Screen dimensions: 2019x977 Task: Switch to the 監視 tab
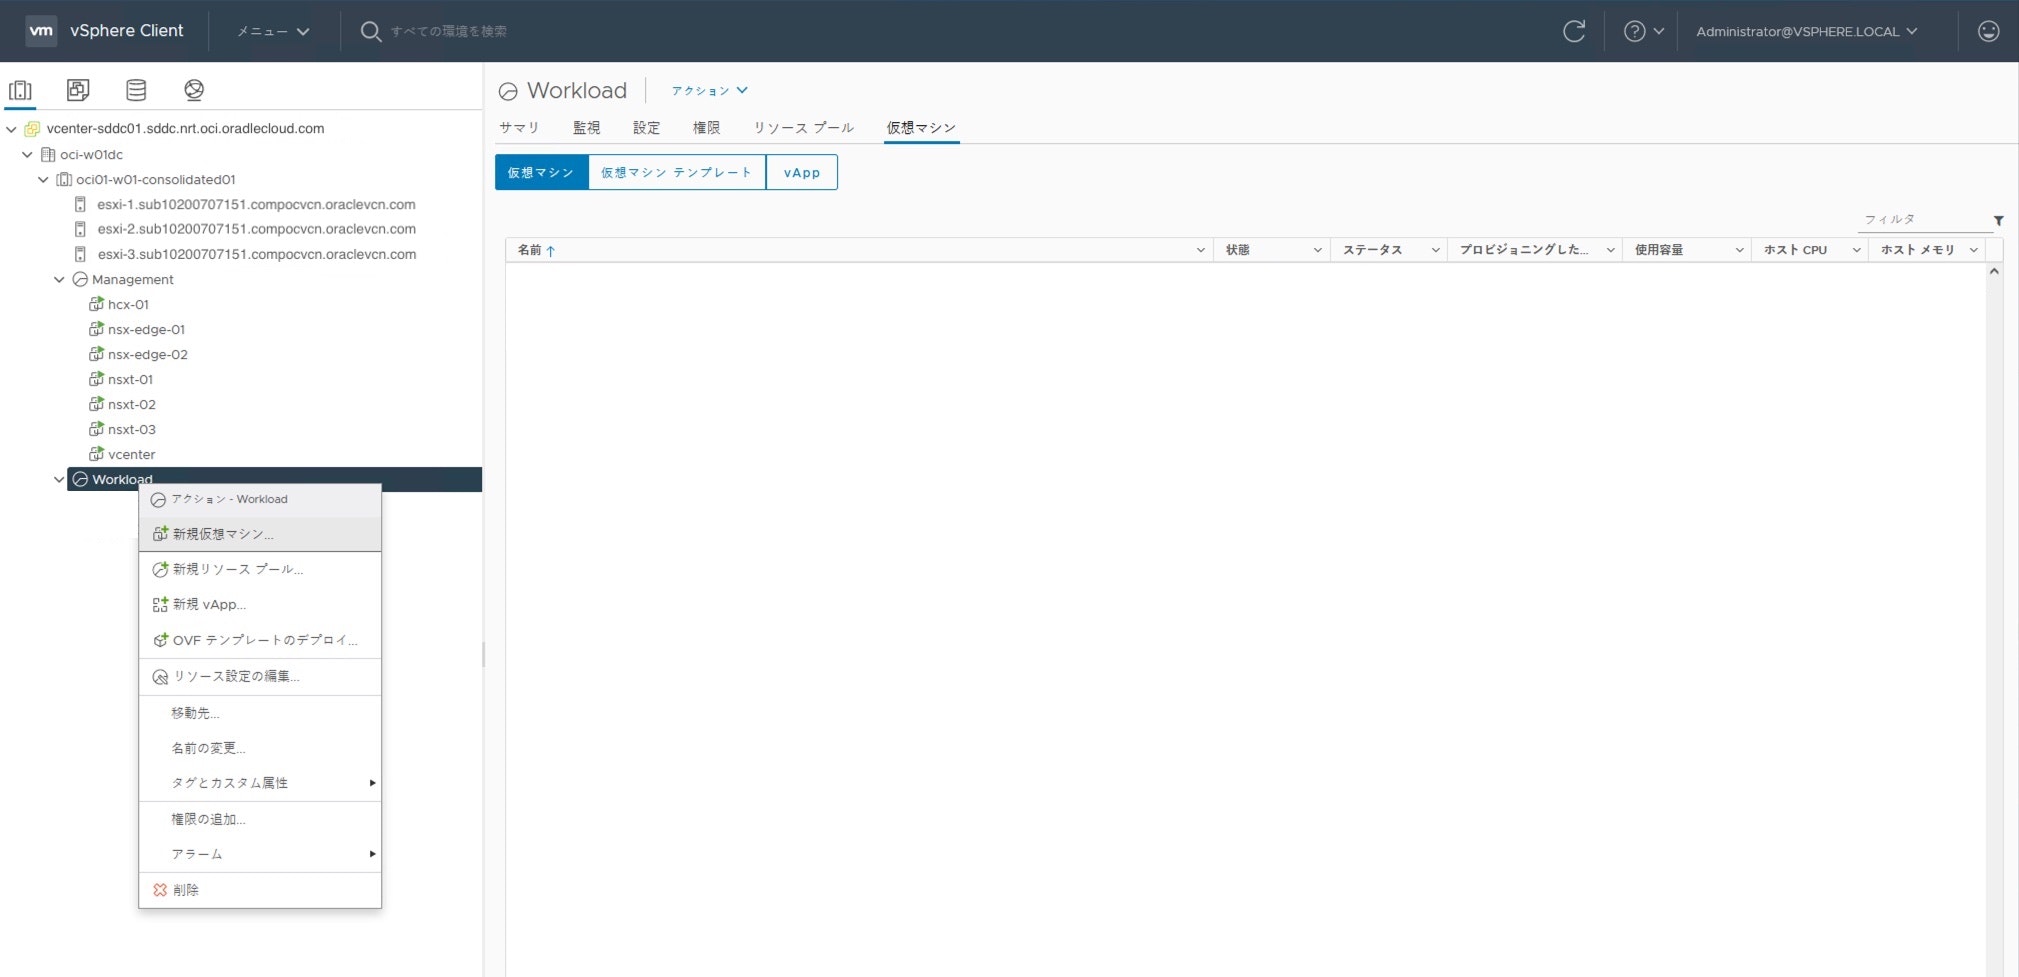tap(587, 128)
